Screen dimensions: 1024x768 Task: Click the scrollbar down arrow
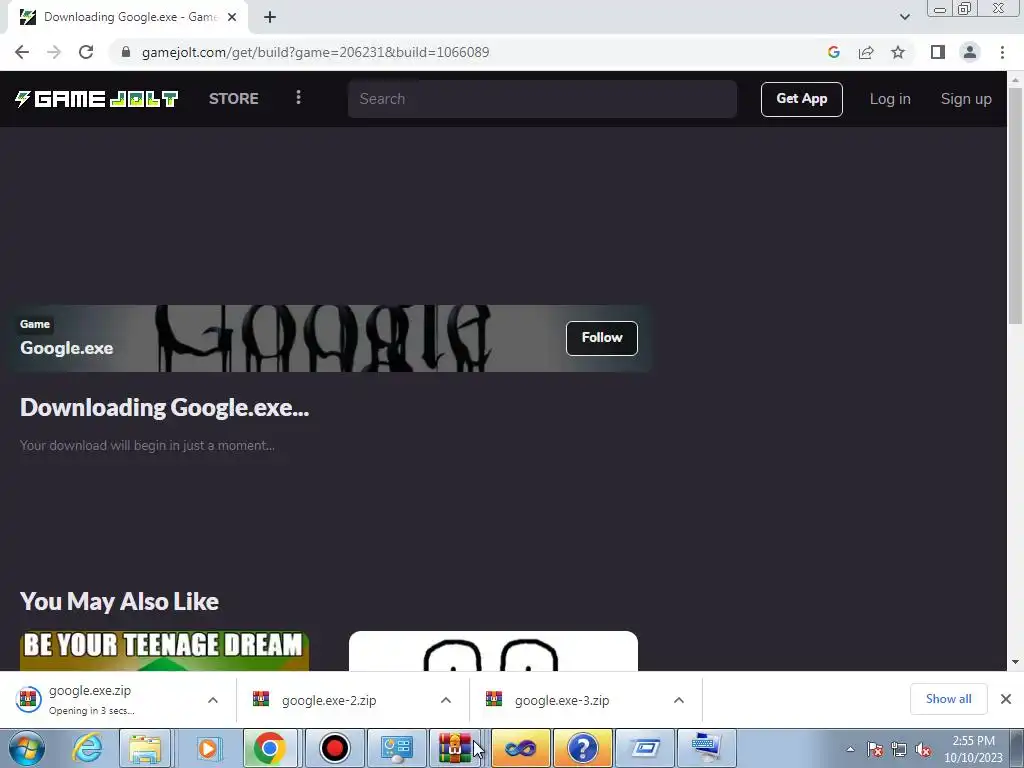pos(1015,662)
